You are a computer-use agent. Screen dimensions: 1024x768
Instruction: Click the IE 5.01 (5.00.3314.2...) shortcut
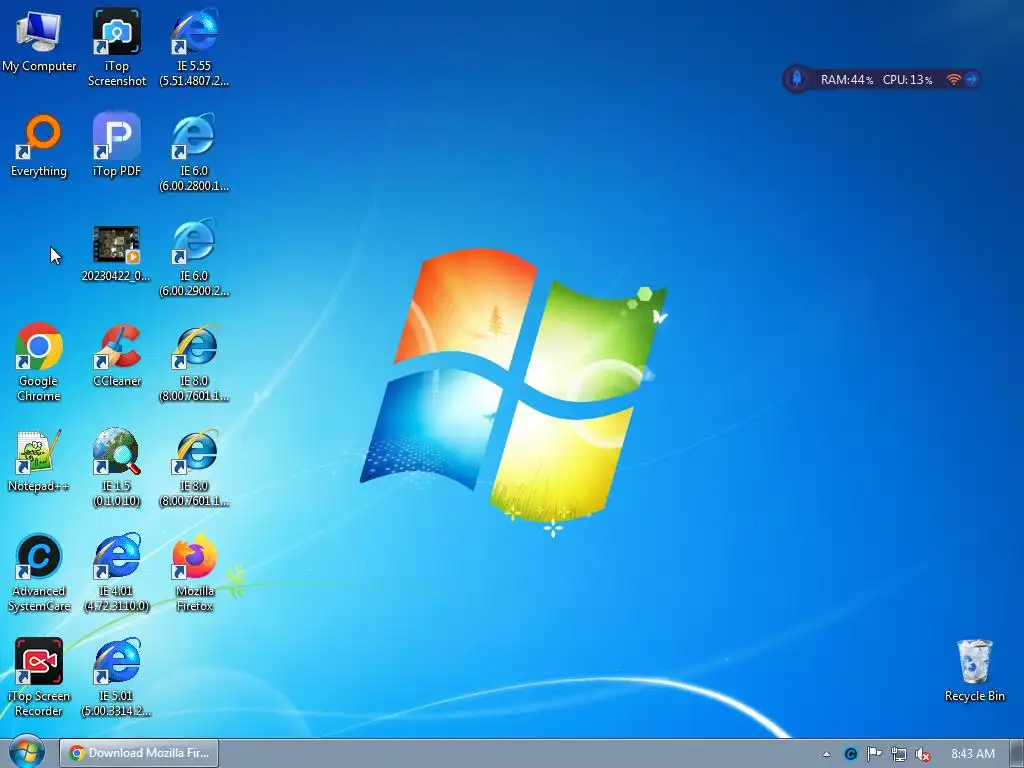coord(116,678)
